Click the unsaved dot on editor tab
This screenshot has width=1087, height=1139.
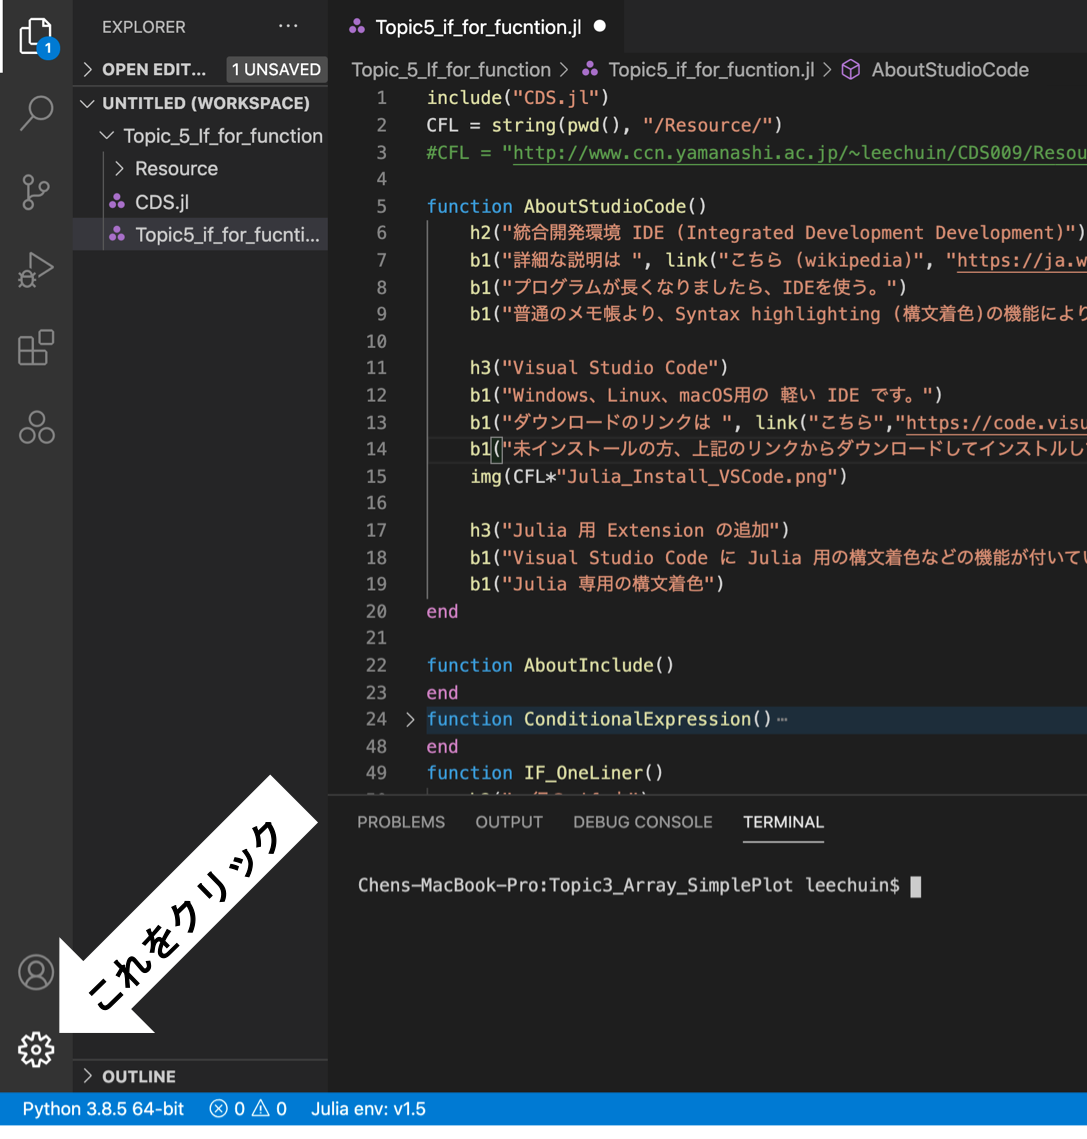pyautogui.click(x=599, y=26)
